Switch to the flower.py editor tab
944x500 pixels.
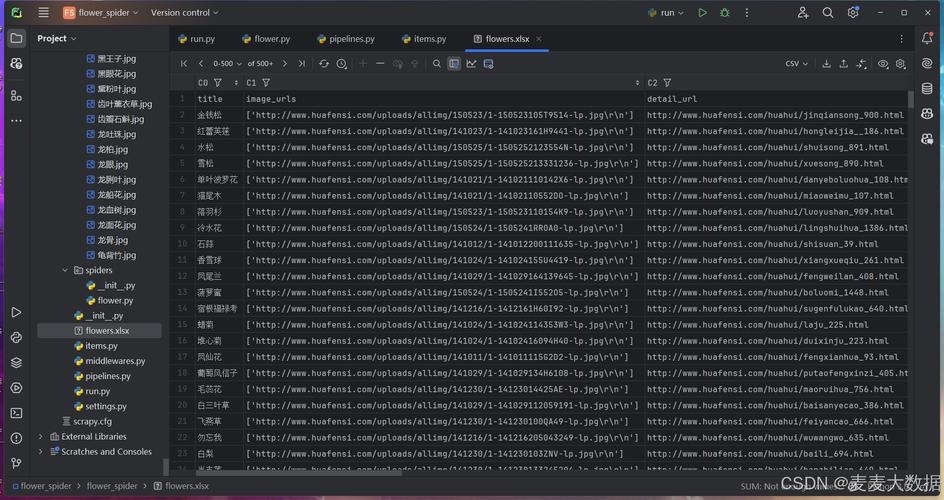coord(266,39)
